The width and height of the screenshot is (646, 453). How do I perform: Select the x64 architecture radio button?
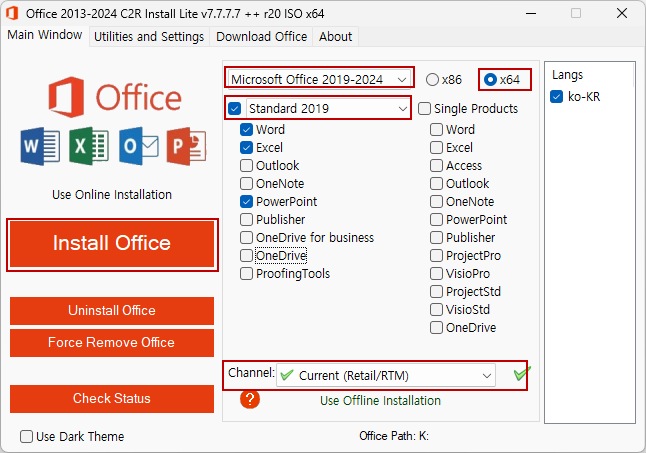502,79
